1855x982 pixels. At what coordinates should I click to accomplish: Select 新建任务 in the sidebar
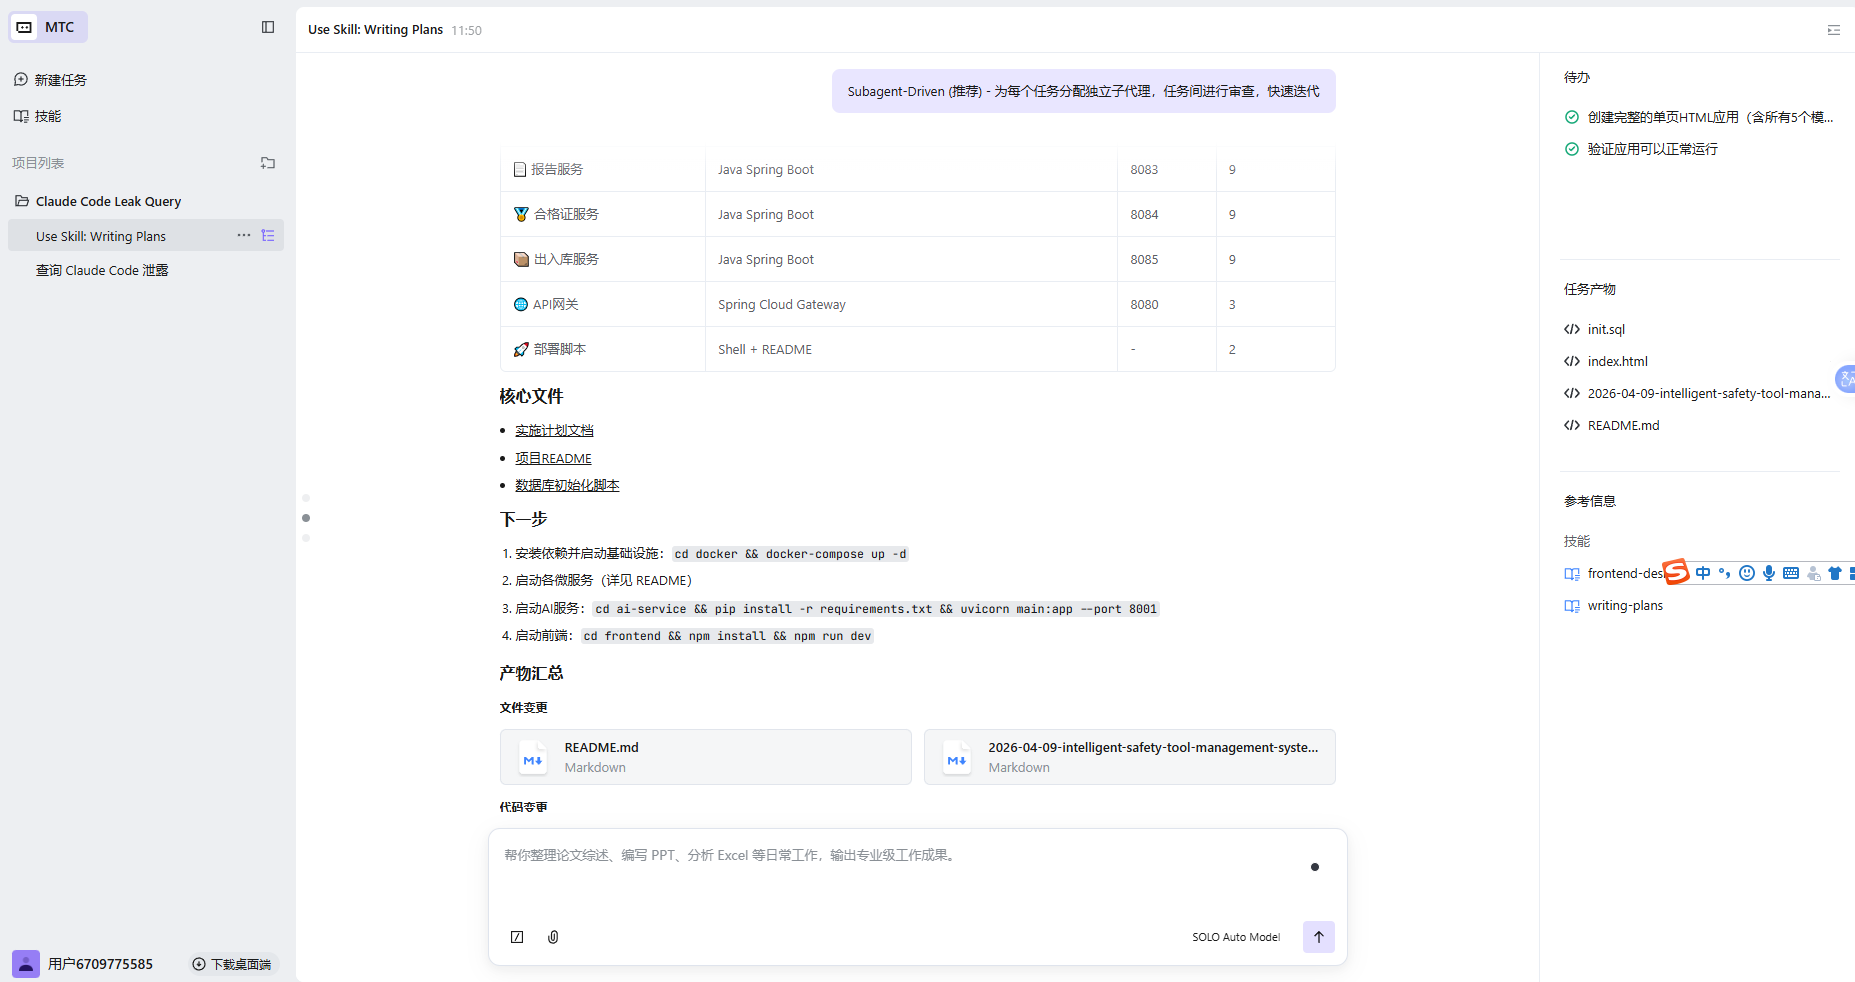60,80
